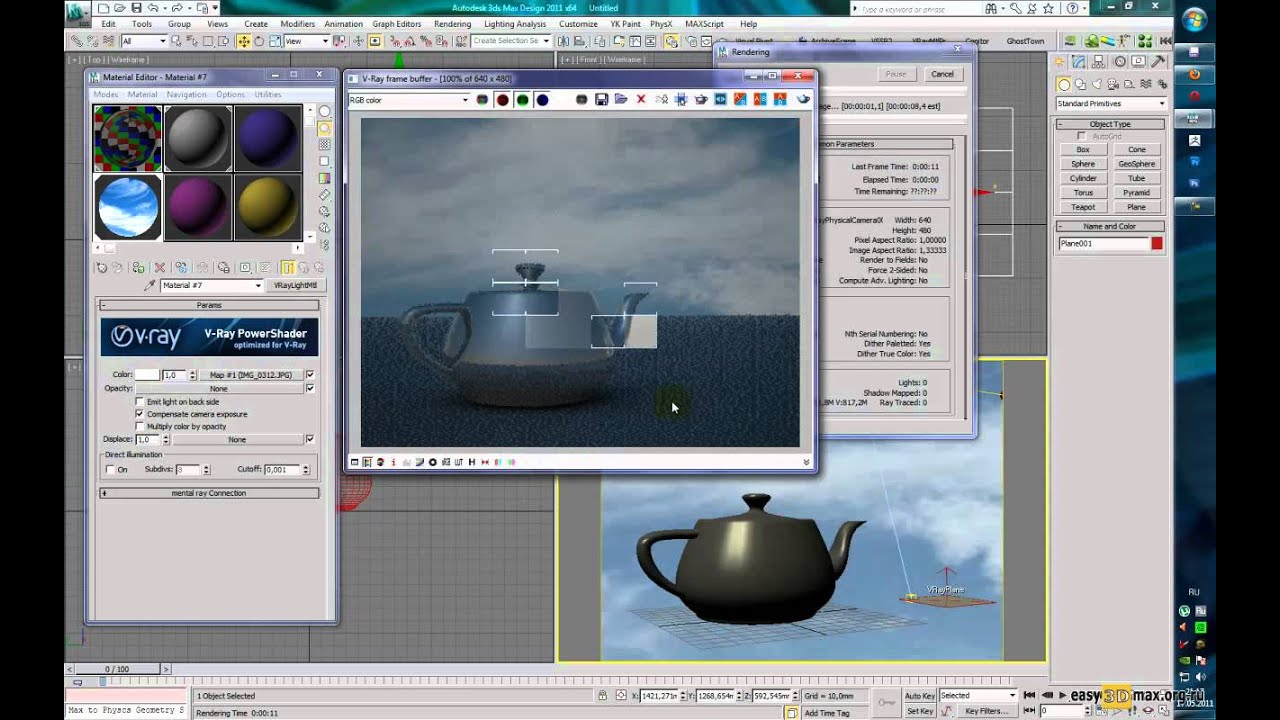1280x720 pixels.
Task: Select the sky material sample sphere
Action: pyautogui.click(x=128, y=207)
